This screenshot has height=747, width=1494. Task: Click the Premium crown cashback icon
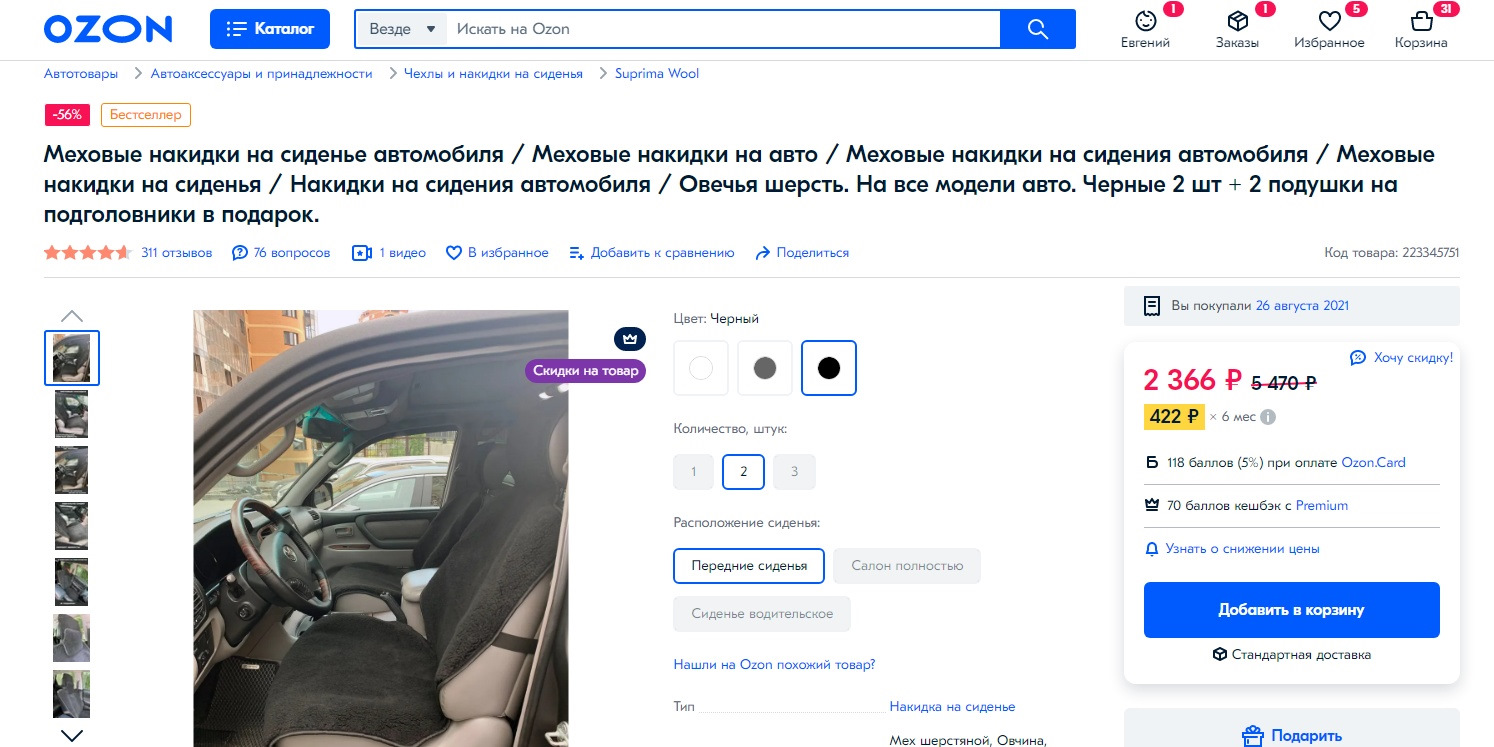point(1151,505)
